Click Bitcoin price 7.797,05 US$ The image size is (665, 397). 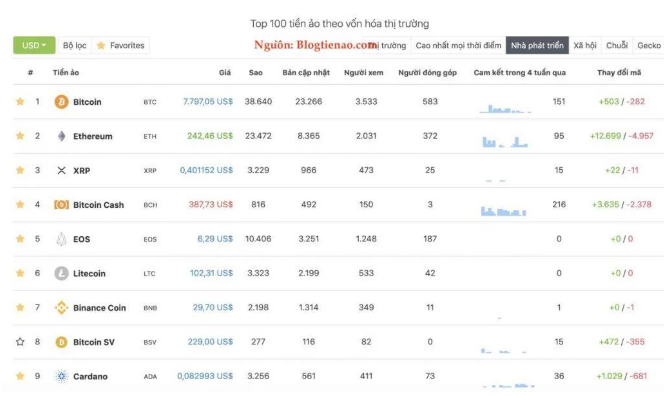tap(208, 101)
